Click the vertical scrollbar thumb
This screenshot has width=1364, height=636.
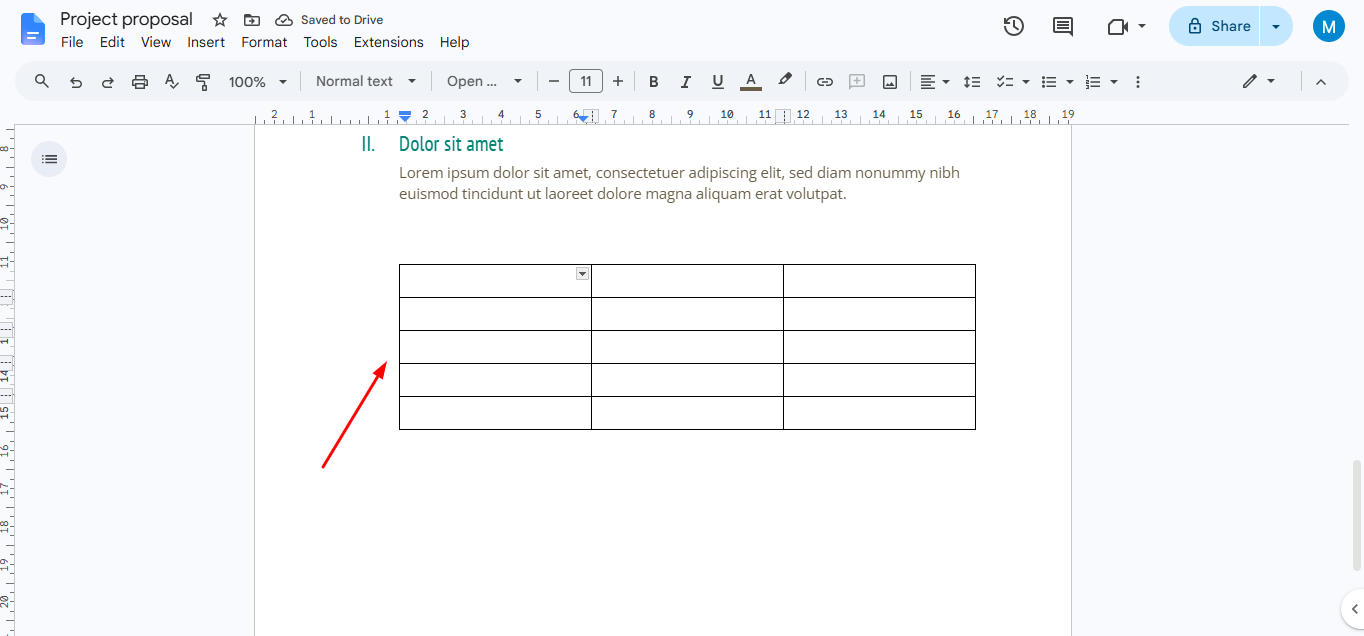point(1357,514)
